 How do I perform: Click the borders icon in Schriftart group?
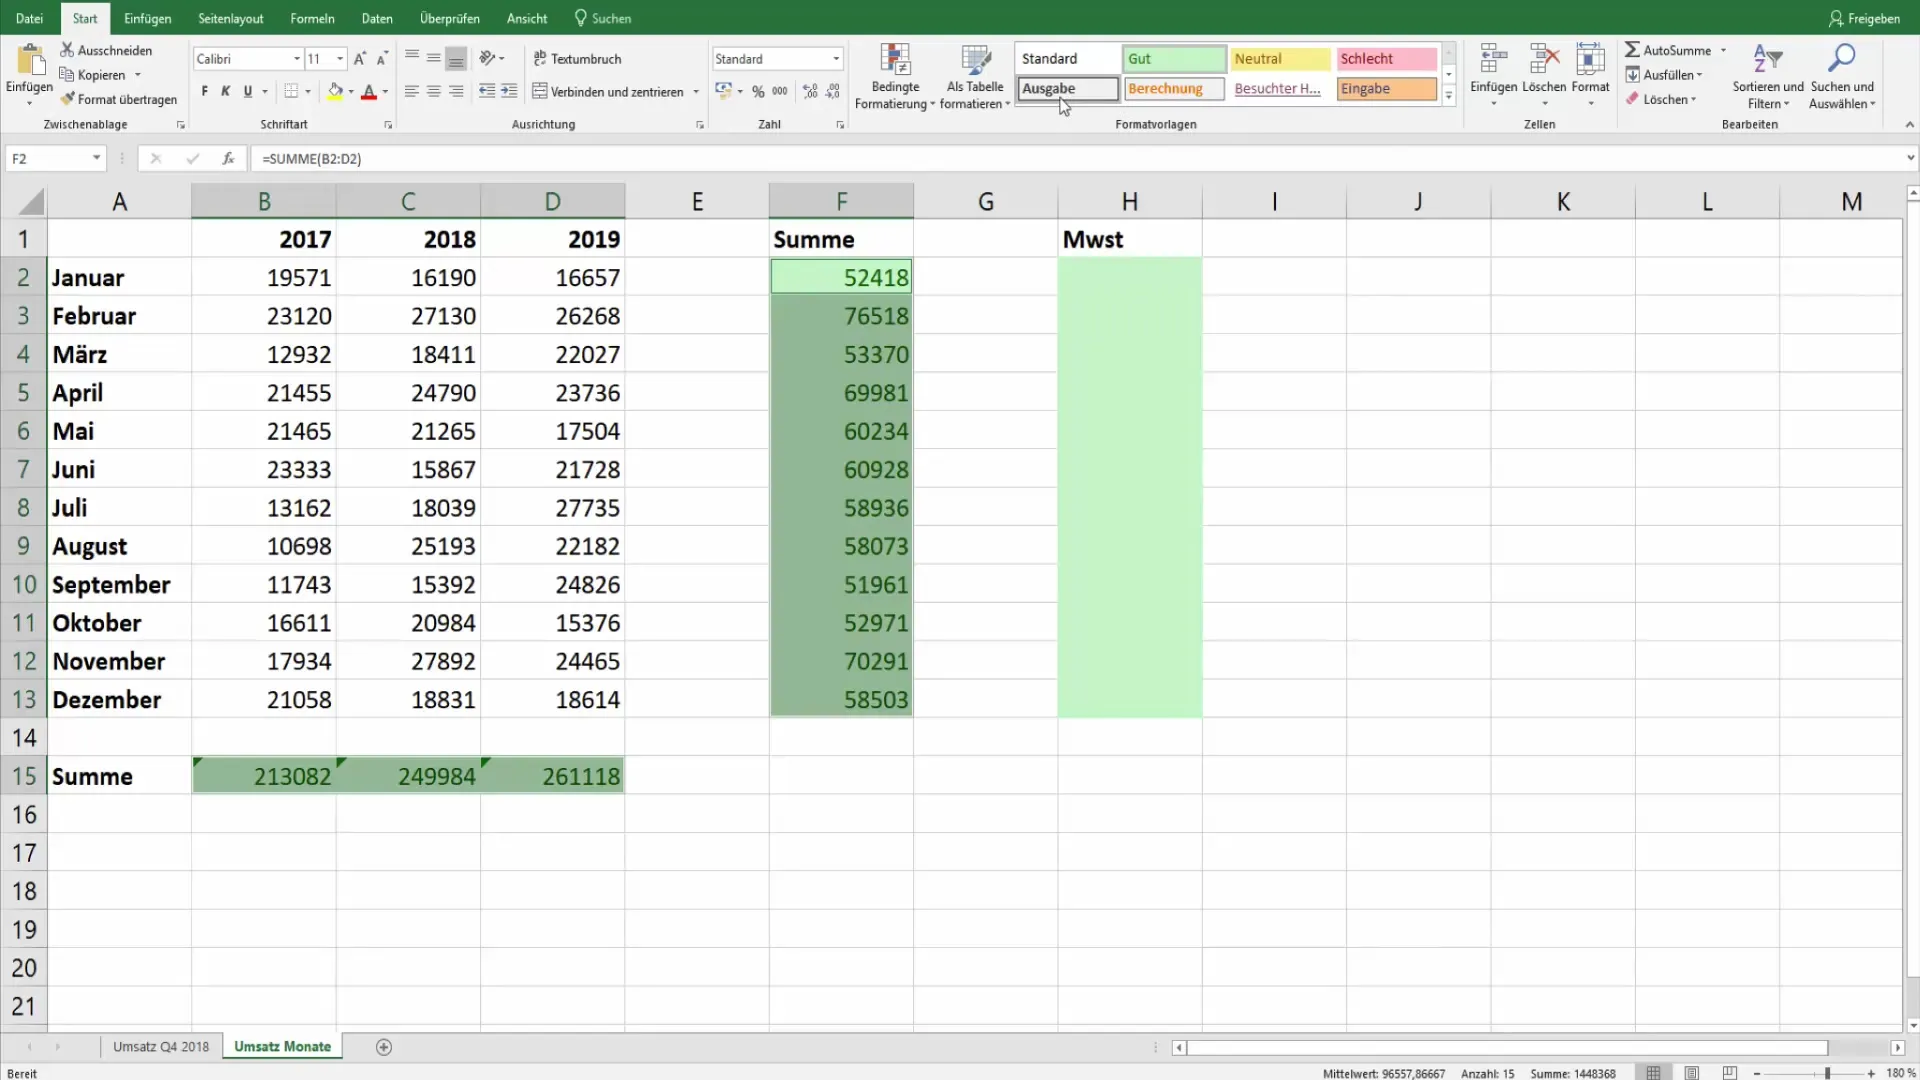pos(291,91)
